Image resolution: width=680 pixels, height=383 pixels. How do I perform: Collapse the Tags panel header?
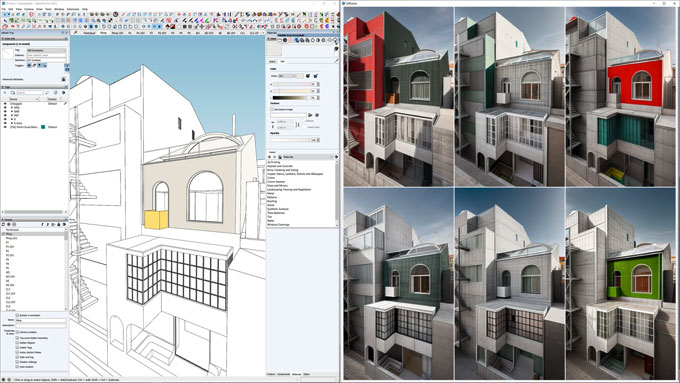[x=34, y=87]
